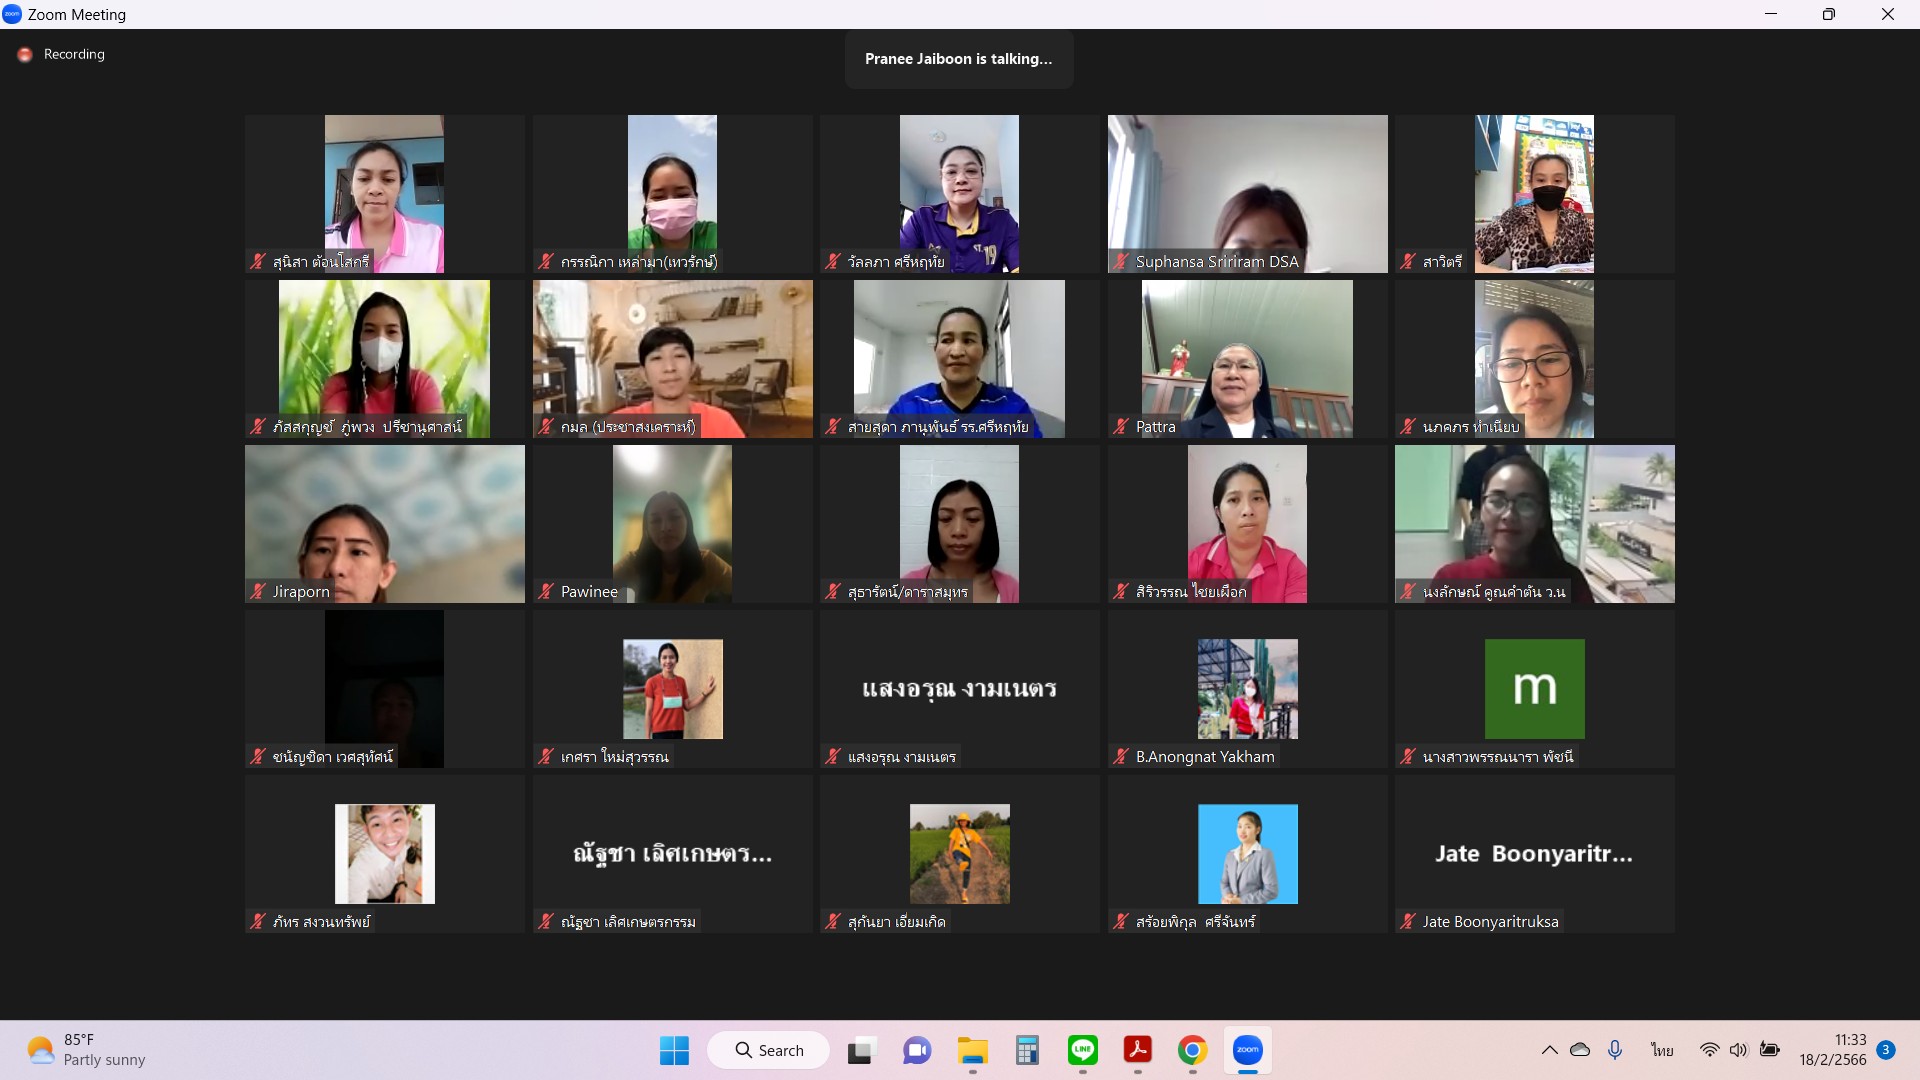Click muted mic icon beside B.Anongnat Yakham

pyautogui.click(x=1121, y=757)
